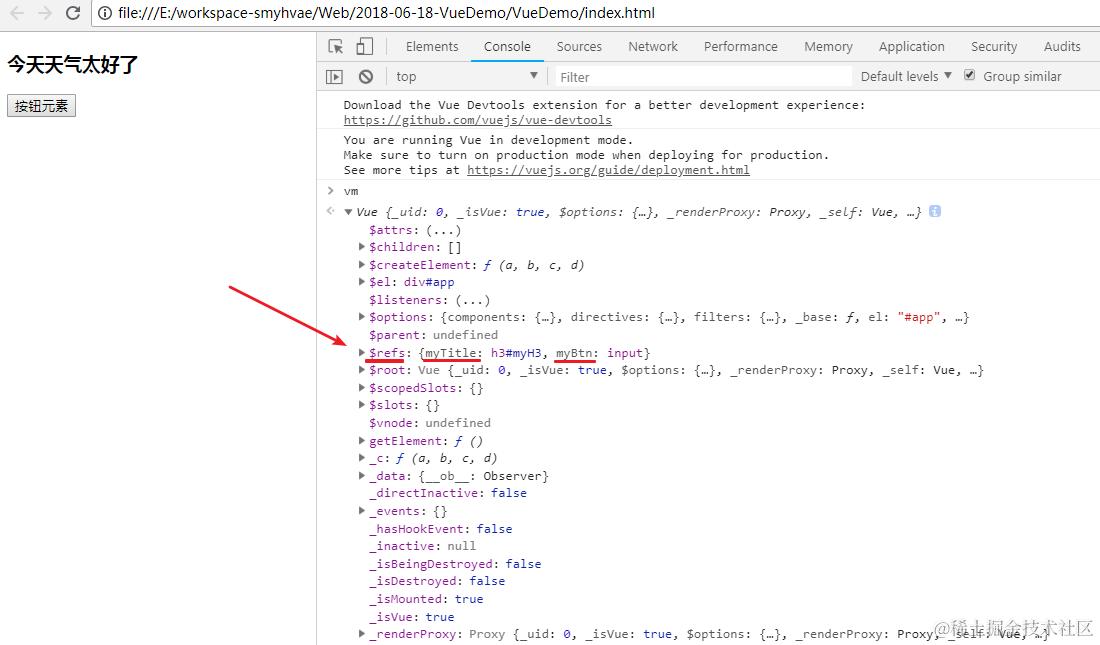Viewport: 1100px width, 645px height.
Task: Click the 按钮元素 button on the page
Action: tap(41, 106)
